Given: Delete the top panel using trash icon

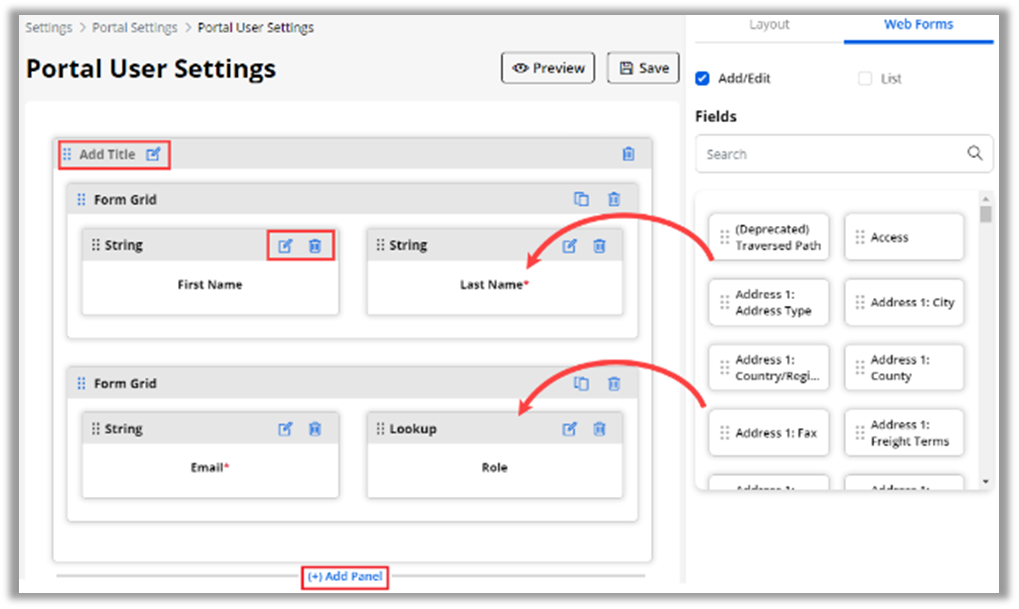Looking at the screenshot, I should 628,154.
